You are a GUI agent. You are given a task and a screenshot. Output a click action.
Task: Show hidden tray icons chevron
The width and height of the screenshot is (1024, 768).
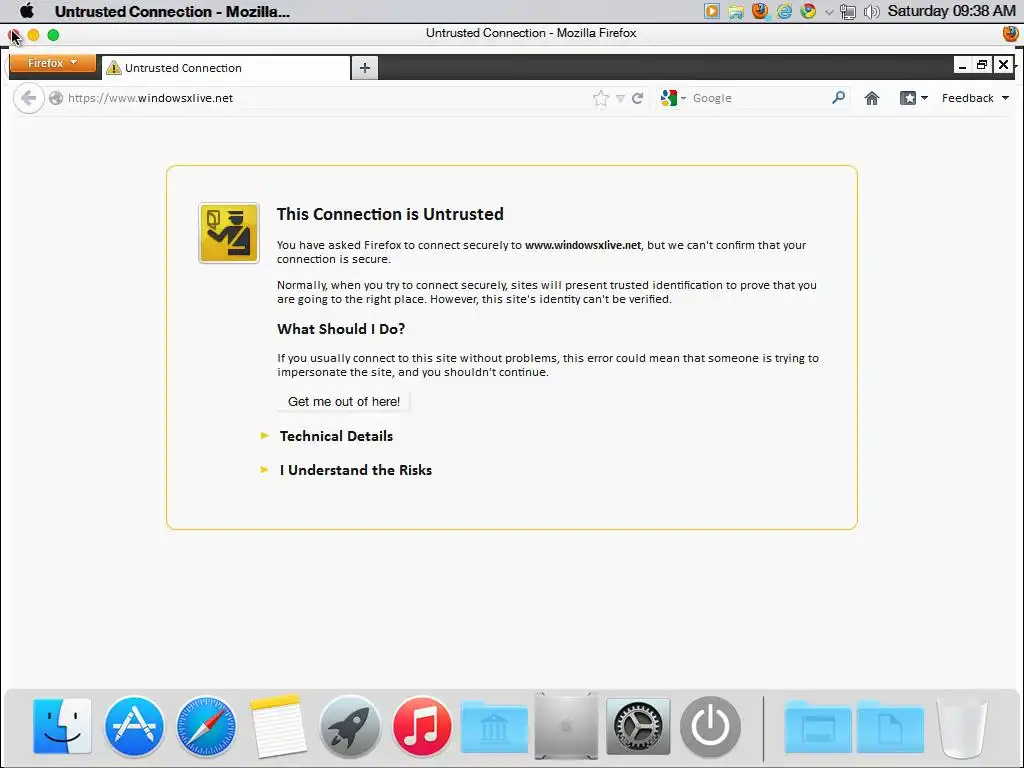coord(829,12)
